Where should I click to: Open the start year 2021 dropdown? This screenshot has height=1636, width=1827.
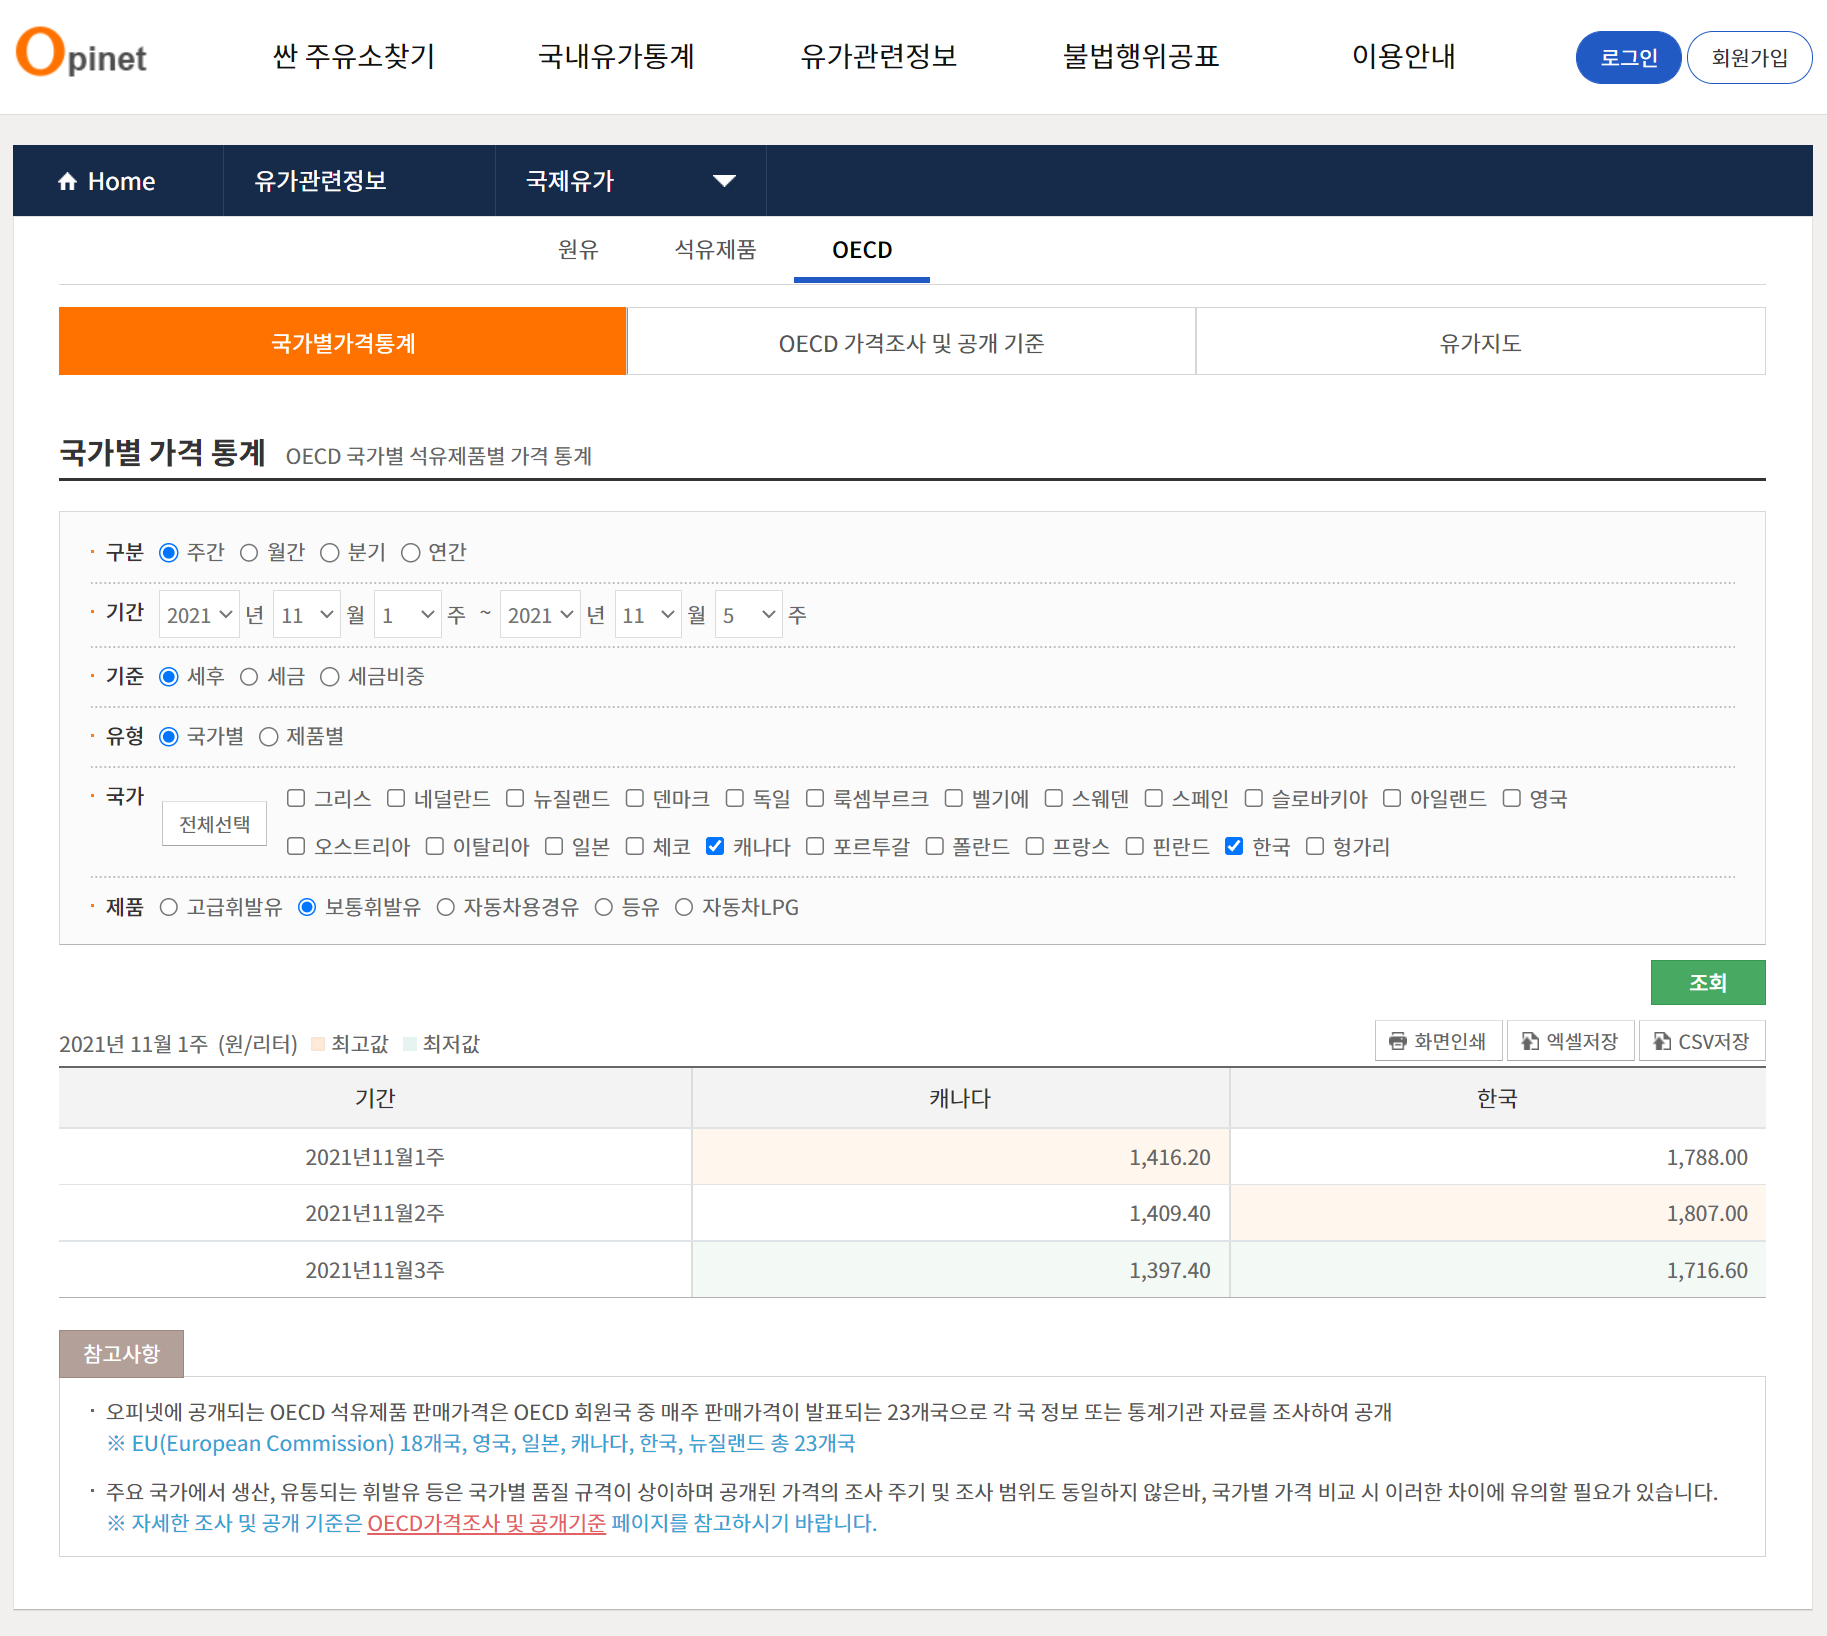coord(199,615)
